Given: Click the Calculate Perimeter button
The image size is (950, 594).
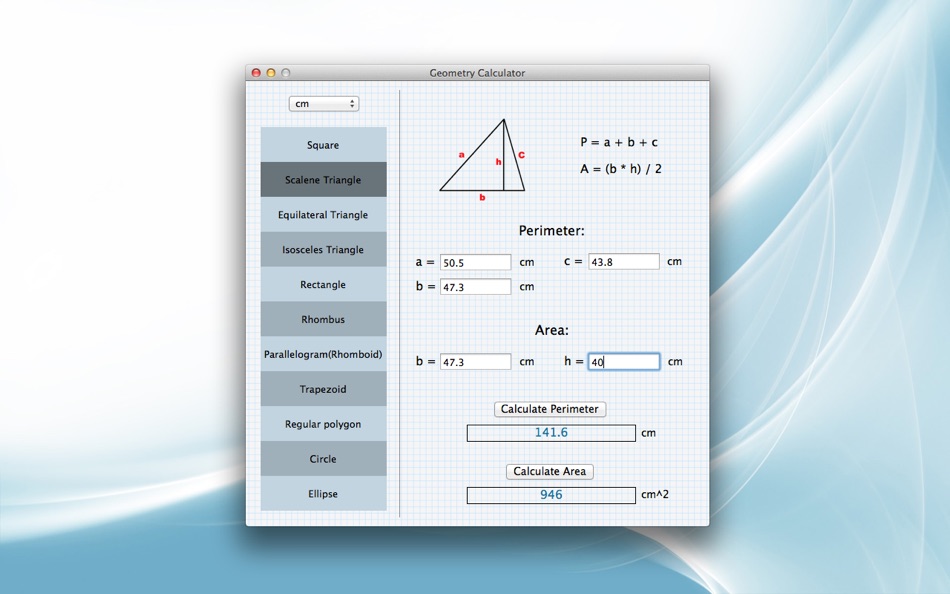Looking at the screenshot, I should 550,409.
